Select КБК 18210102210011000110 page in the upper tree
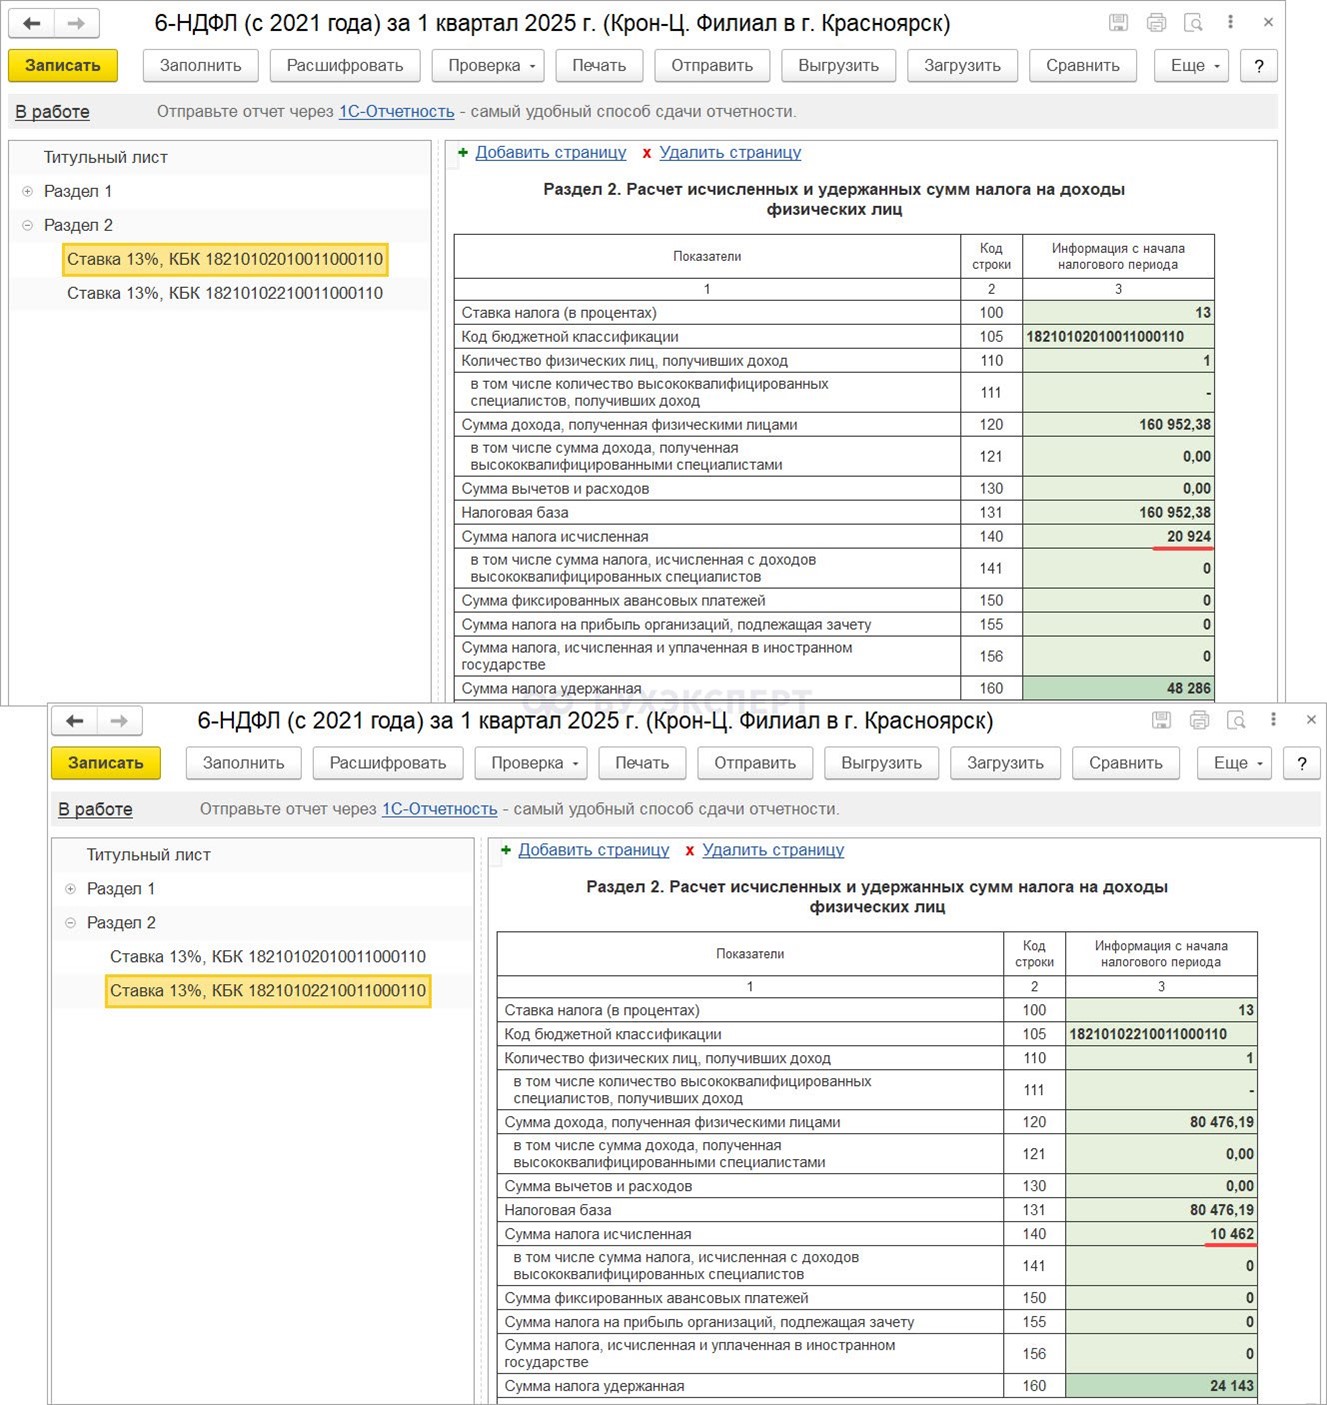This screenshot has height=1405, width=1327. pos(225,293)
